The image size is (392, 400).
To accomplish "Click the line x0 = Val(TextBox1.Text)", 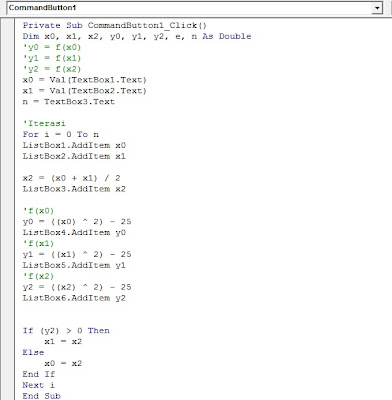I will pos(85,80).
